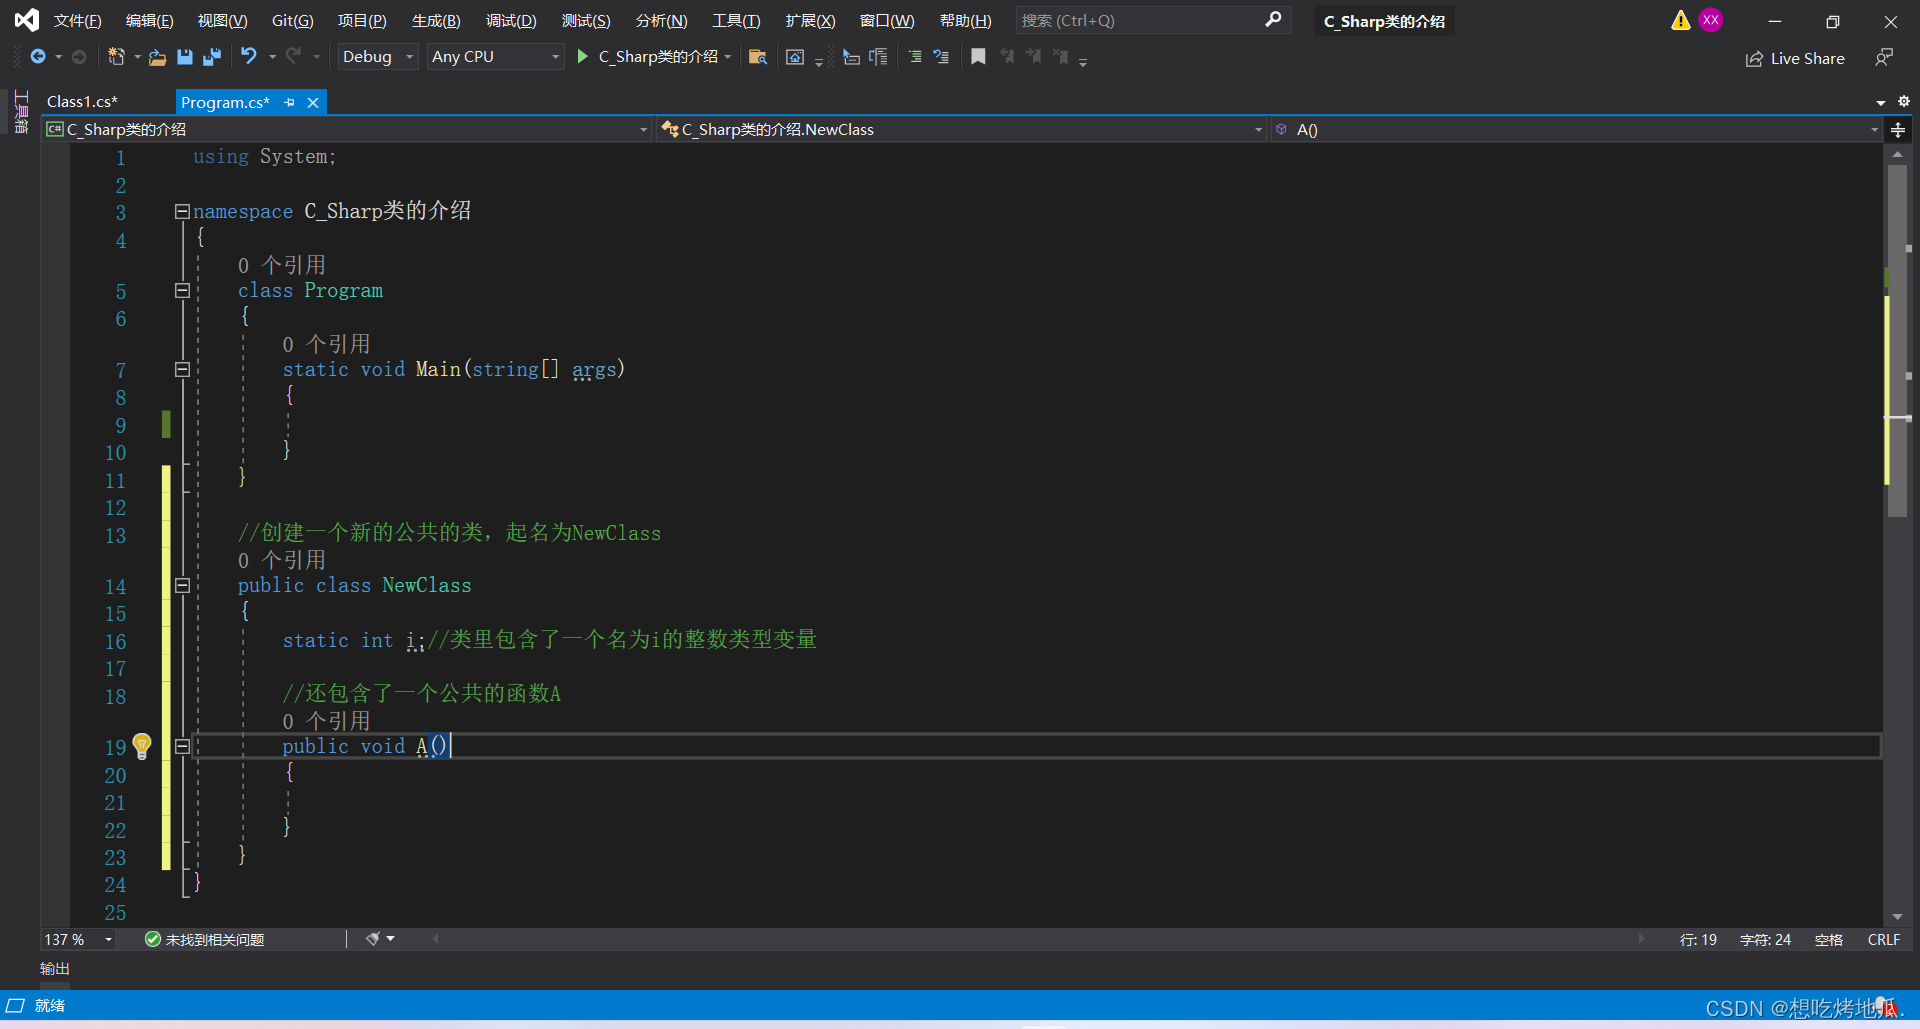Open the 编辑(E) menu
The image size is (1920, 1029).
coord(150,21)
